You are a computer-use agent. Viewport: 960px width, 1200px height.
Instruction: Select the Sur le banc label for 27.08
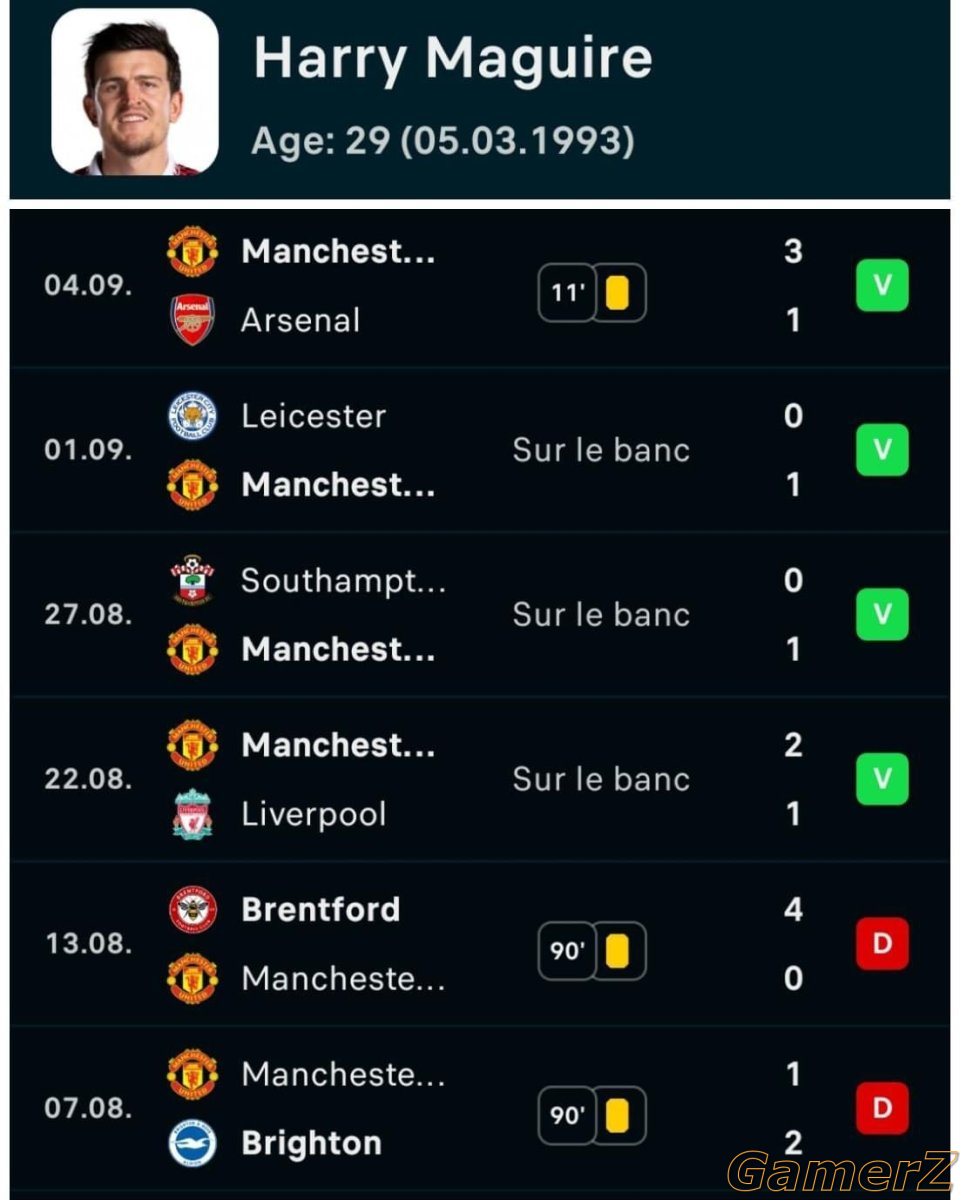point(601,614)
